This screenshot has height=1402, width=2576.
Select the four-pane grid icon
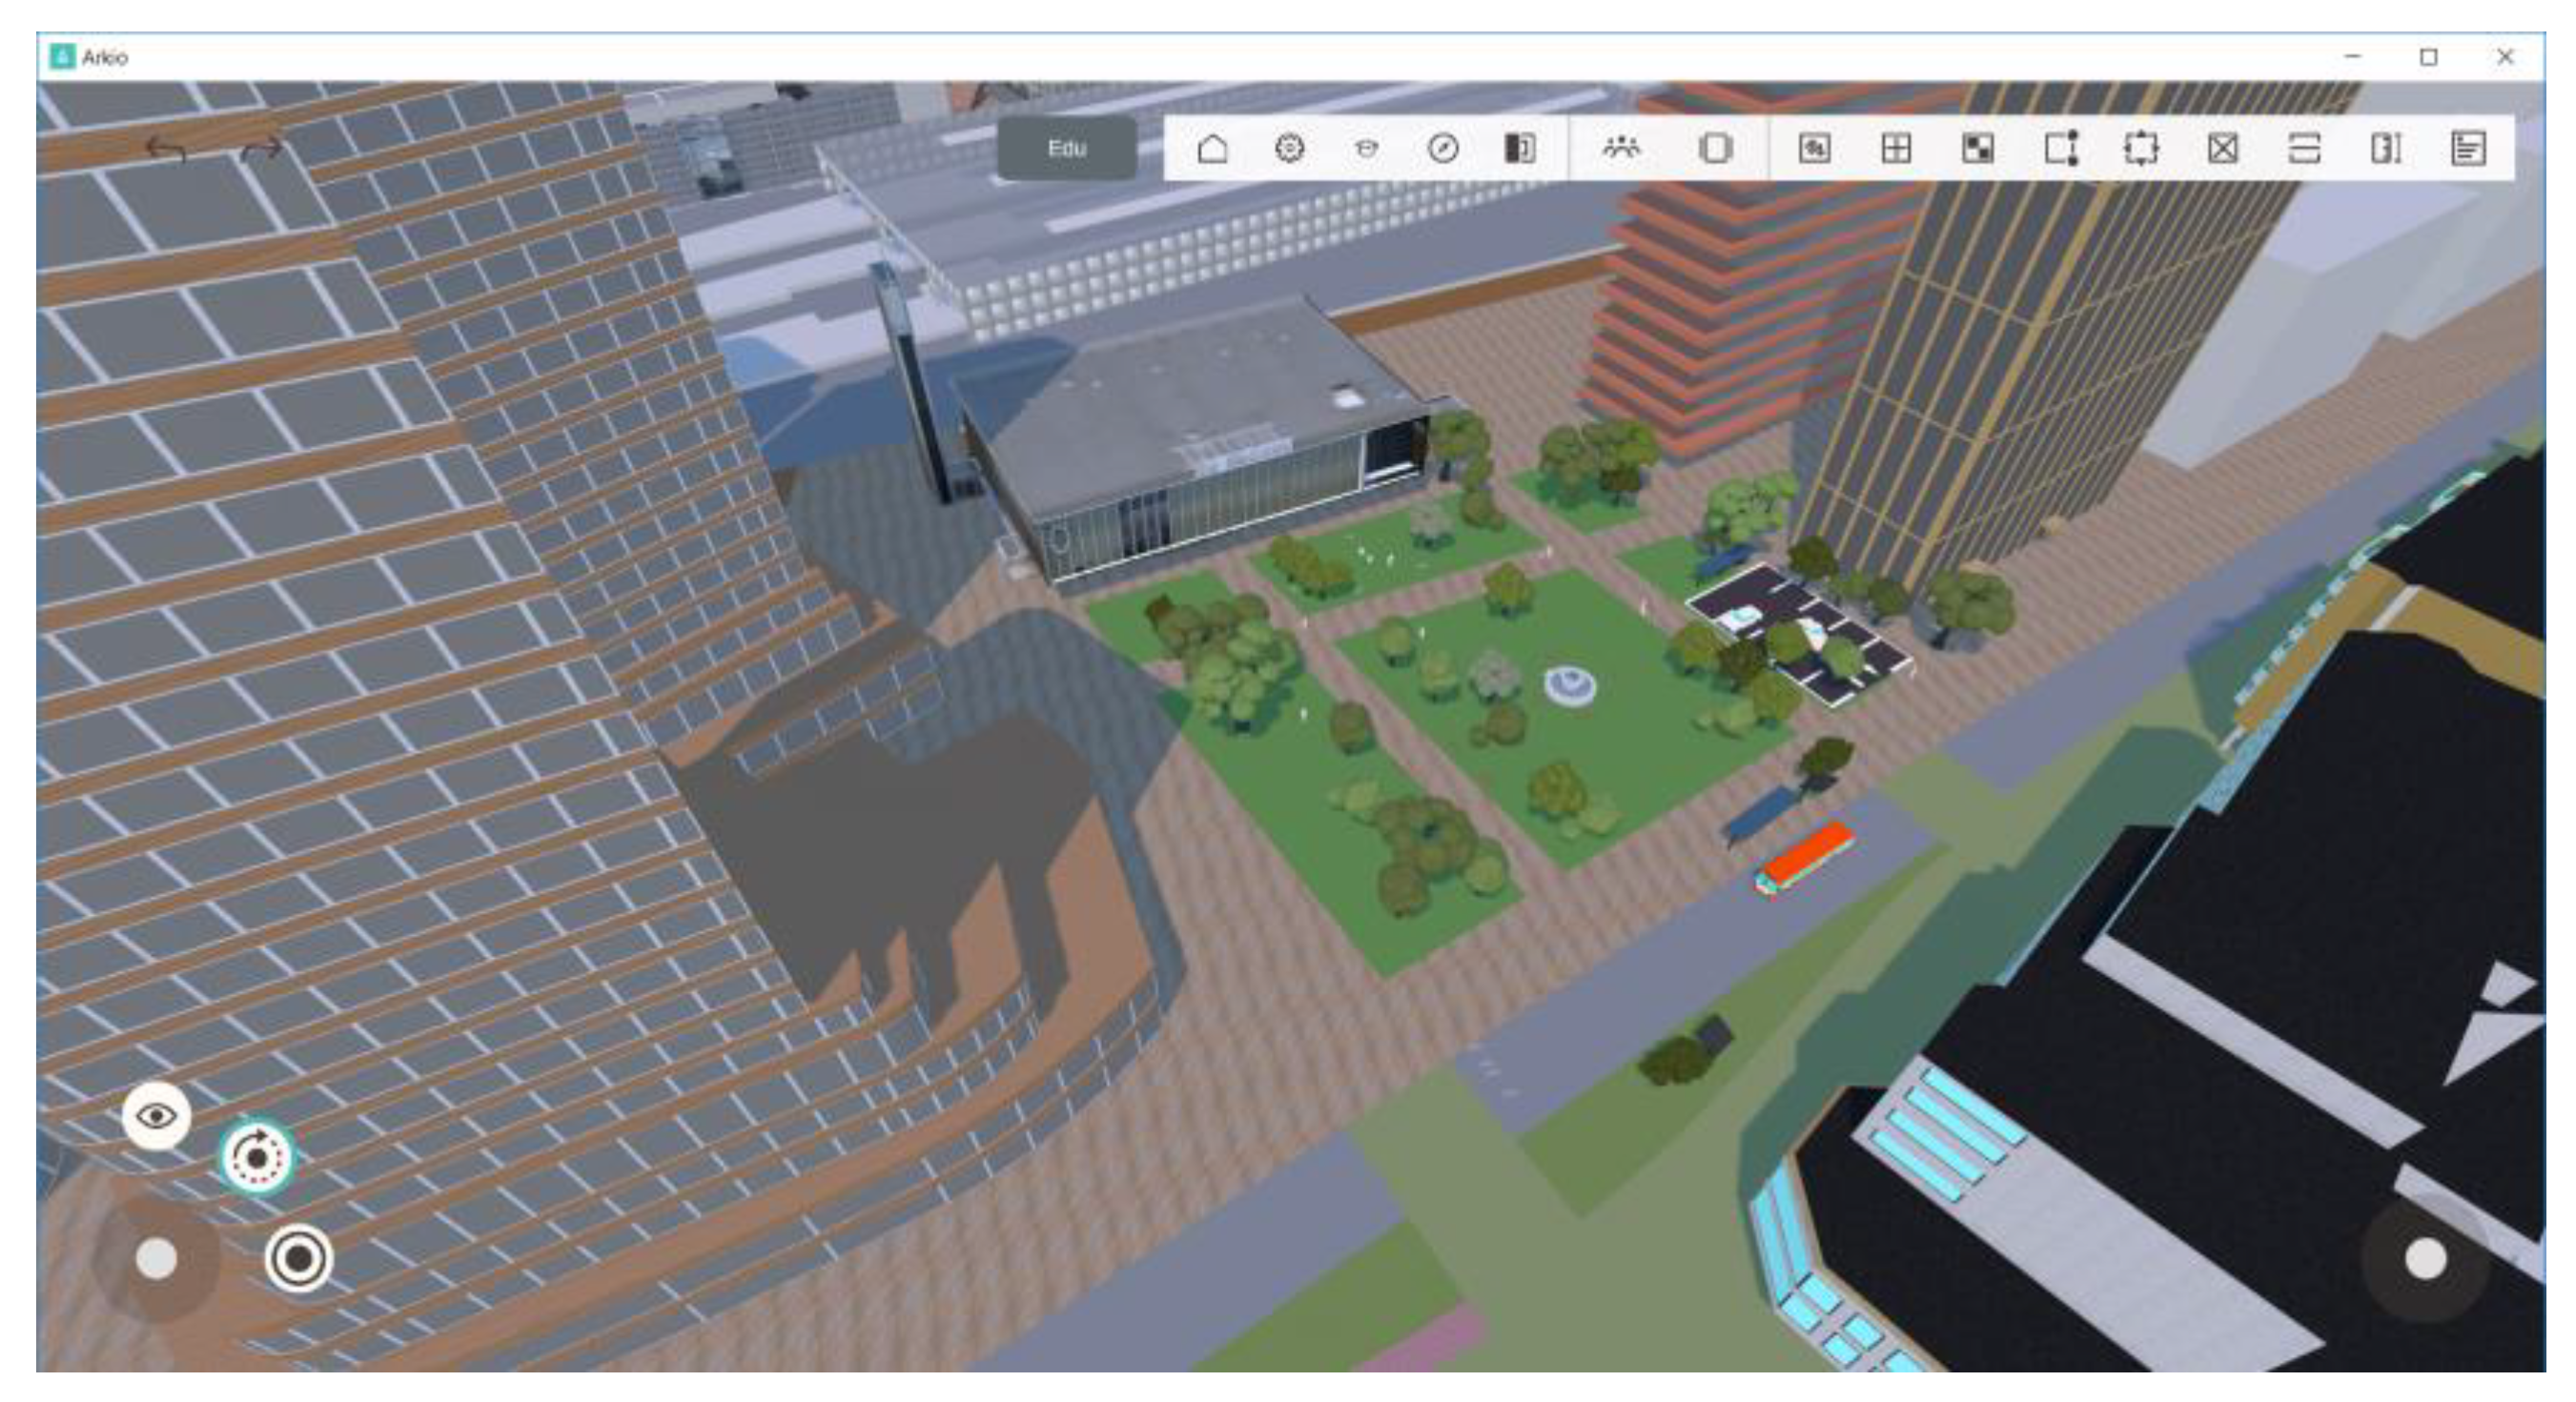1896,148
